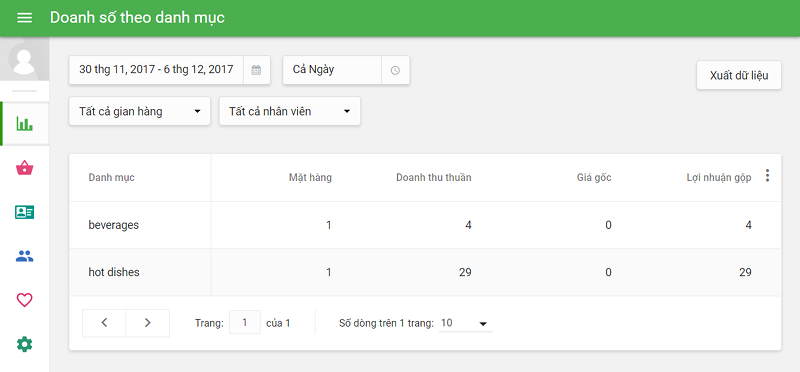Screen dimensions: 800x372
Task: Select the beverages category row
Action: [425, 225]
